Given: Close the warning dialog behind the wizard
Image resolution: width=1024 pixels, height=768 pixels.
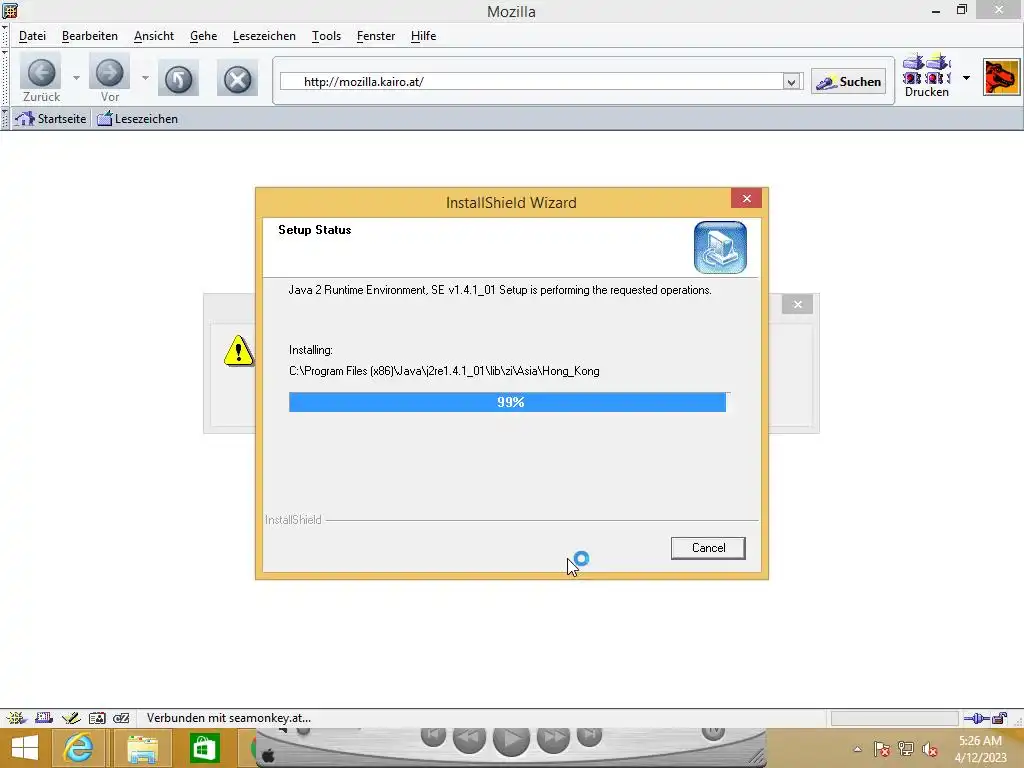Looking at the screenshot, I should (x=797, y=304).
